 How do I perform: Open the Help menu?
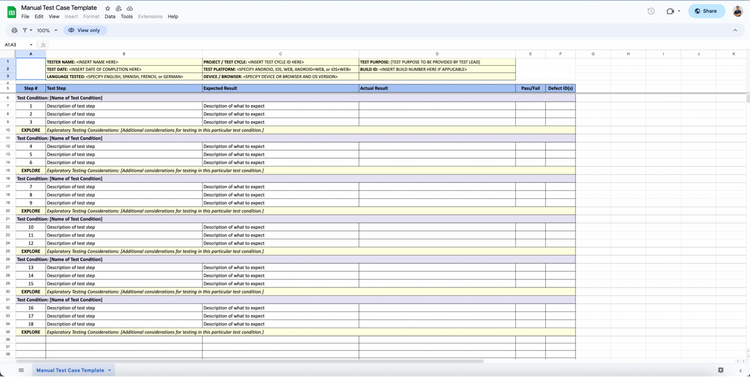coord(173,16)
